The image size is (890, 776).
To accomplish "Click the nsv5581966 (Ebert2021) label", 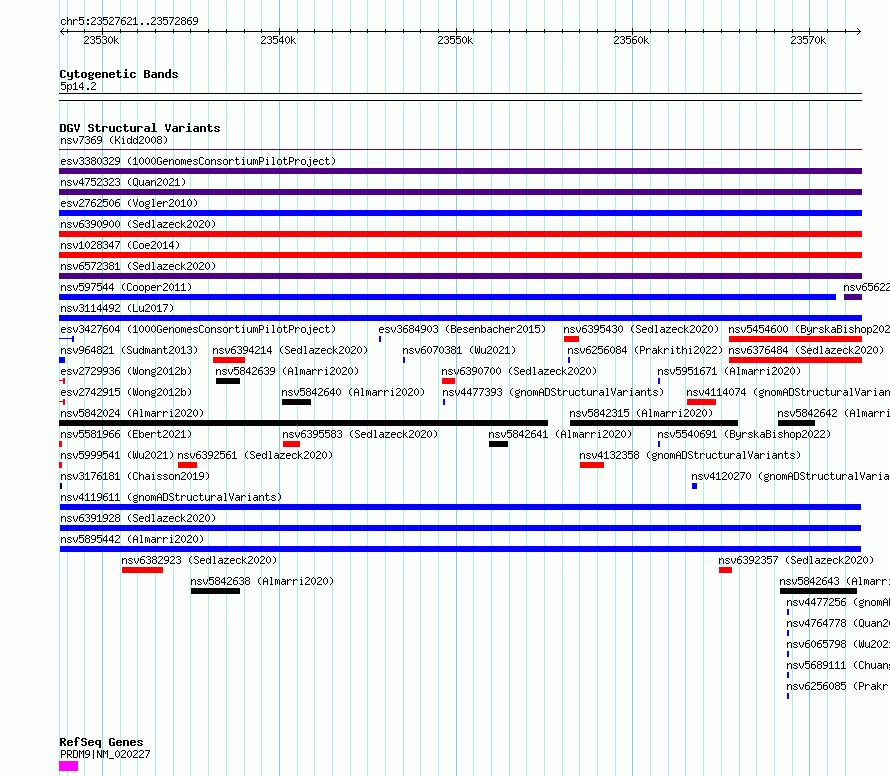I will pyautogui.click(x=126, y=434).
